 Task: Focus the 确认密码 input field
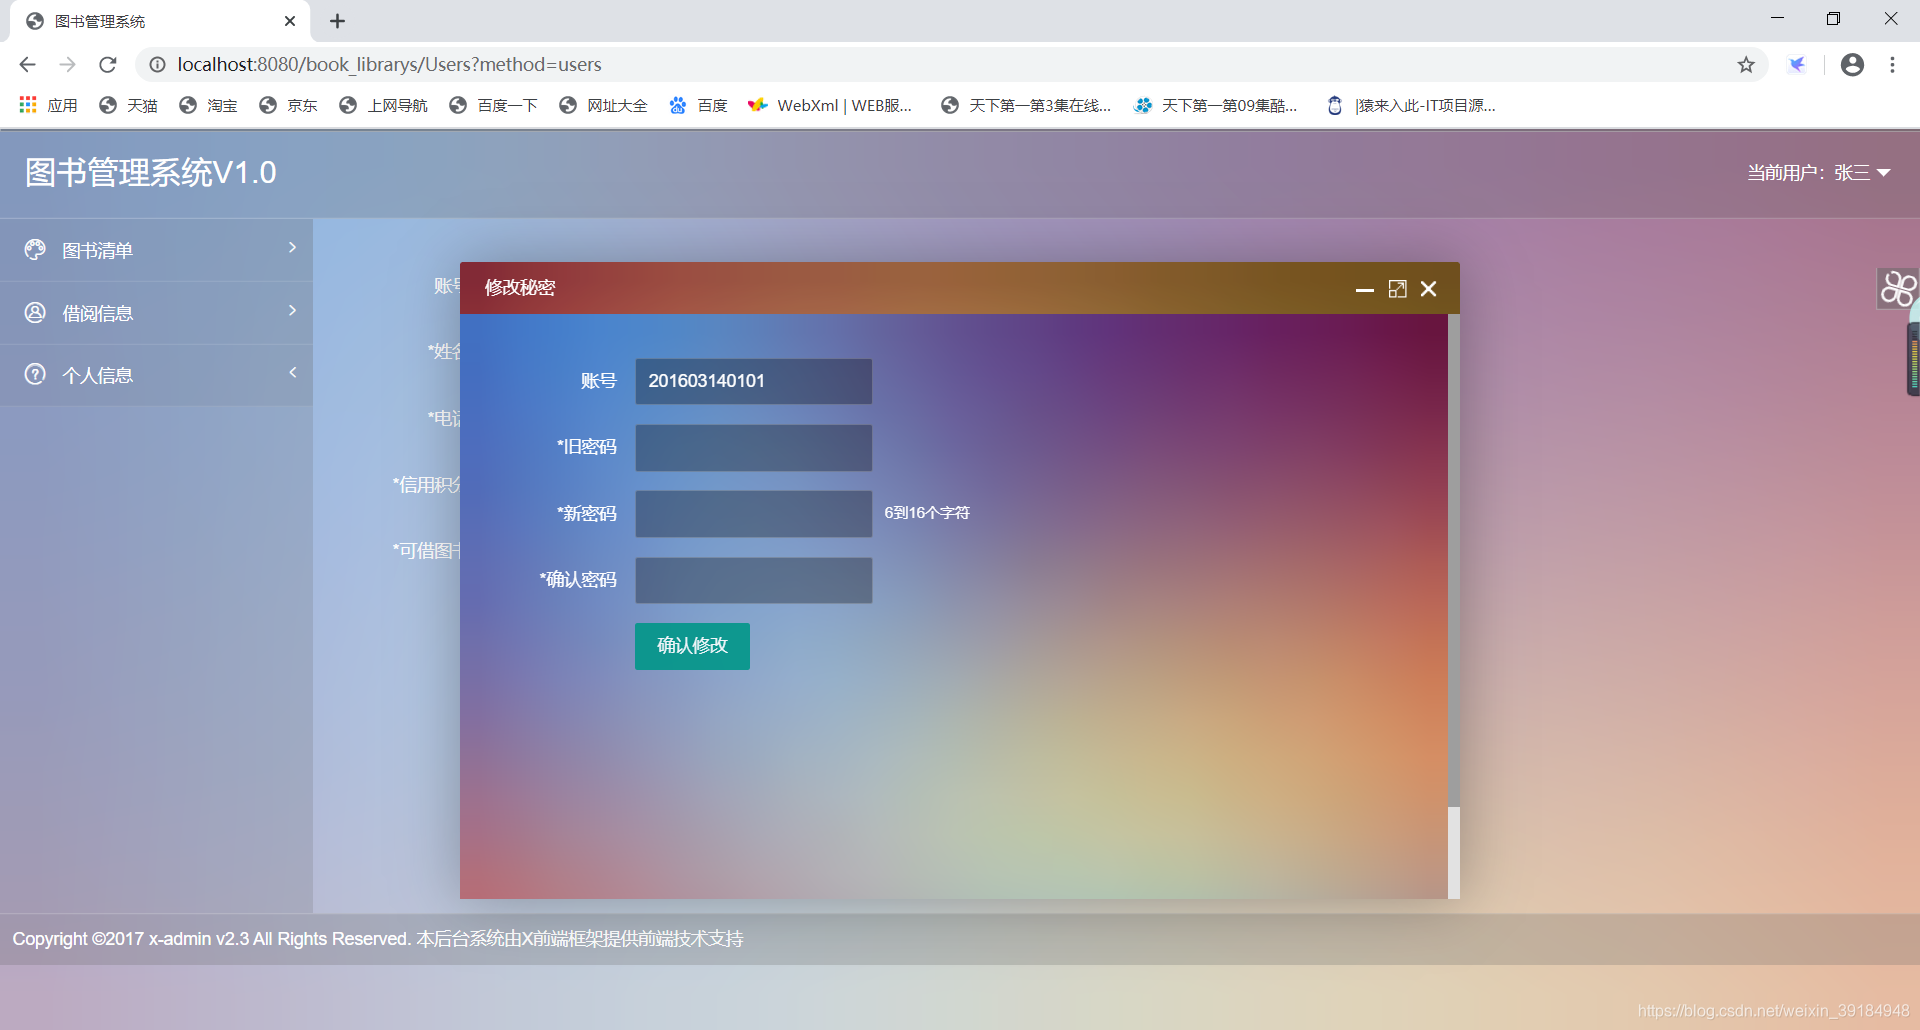click(753, 580)
